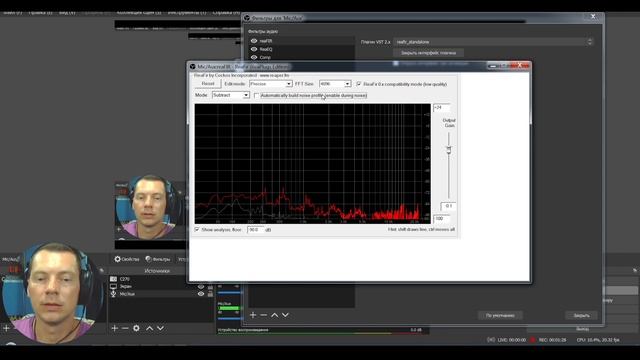The image size is (640, 360).
Task: Toggle visibility eye of Экран source
Action: pos(201,287)
